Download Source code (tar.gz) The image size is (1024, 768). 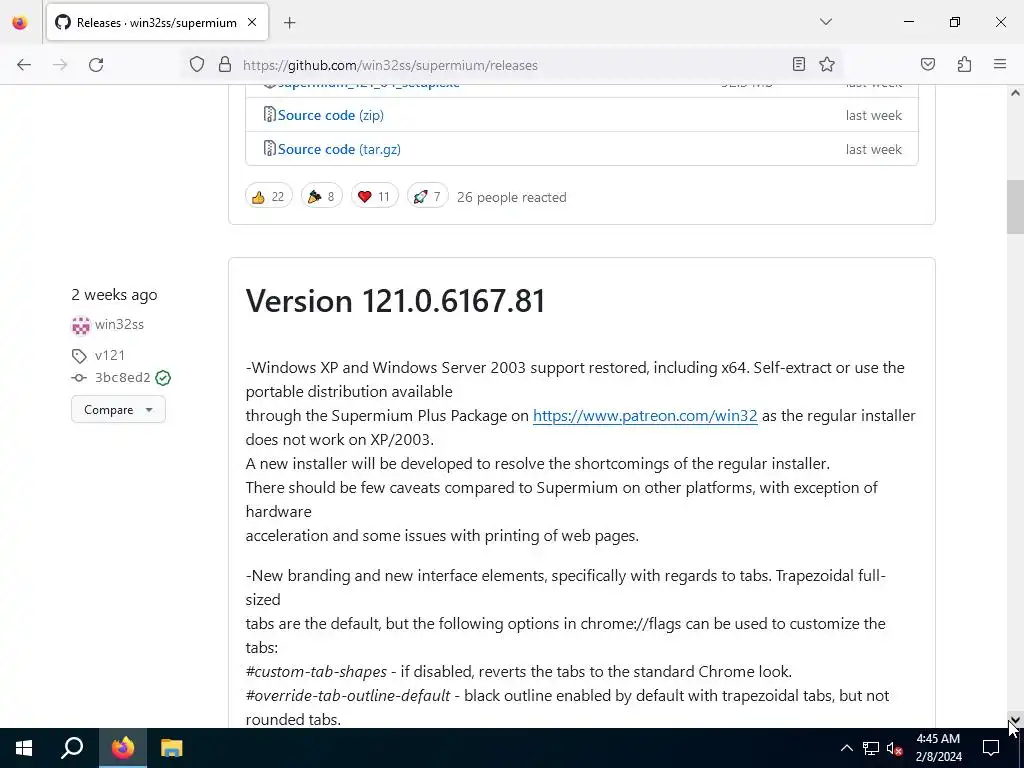click(x=339, y=149)
